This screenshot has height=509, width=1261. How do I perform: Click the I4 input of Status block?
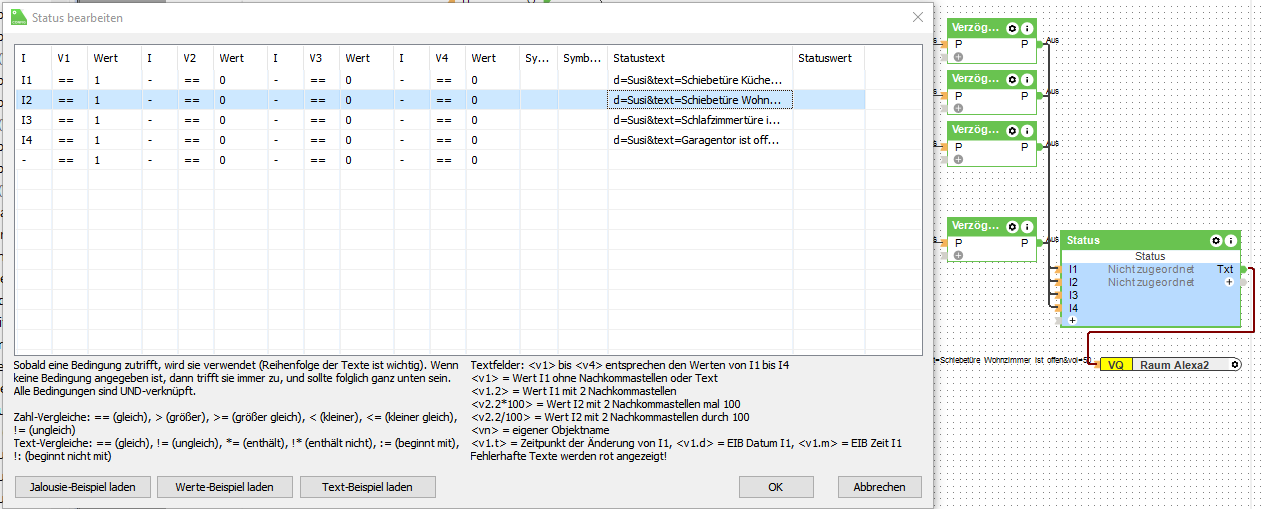(1073, 309)
